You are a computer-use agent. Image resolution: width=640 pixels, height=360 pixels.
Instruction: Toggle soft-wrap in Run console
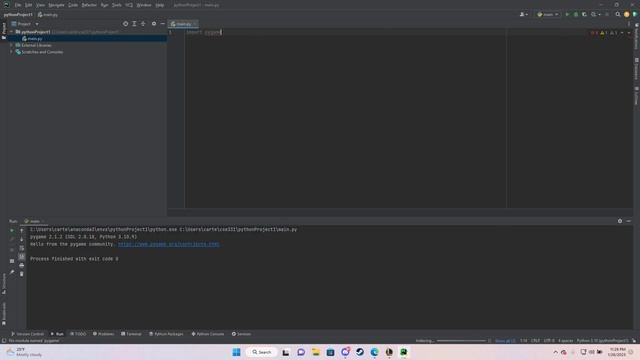pyautogui.click(x=22, y=248)
